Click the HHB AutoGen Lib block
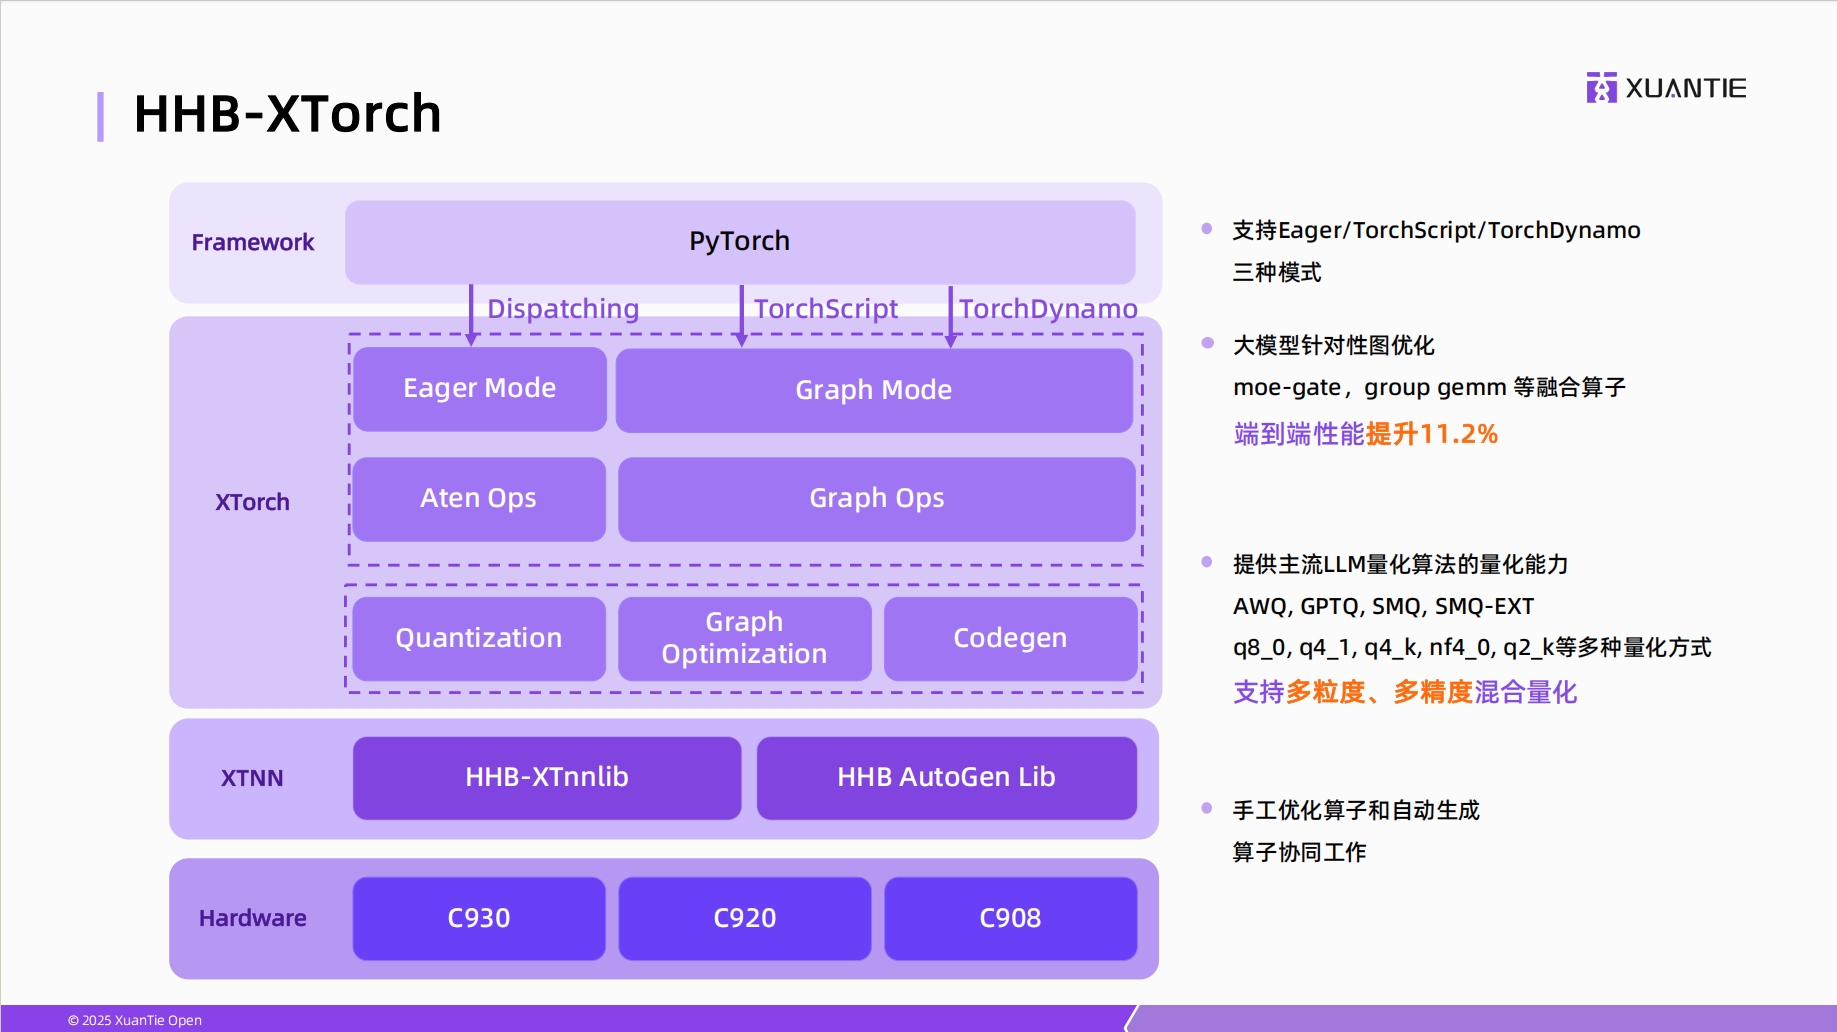The width and height of the screenshot is (1837, 1032). 947,778
